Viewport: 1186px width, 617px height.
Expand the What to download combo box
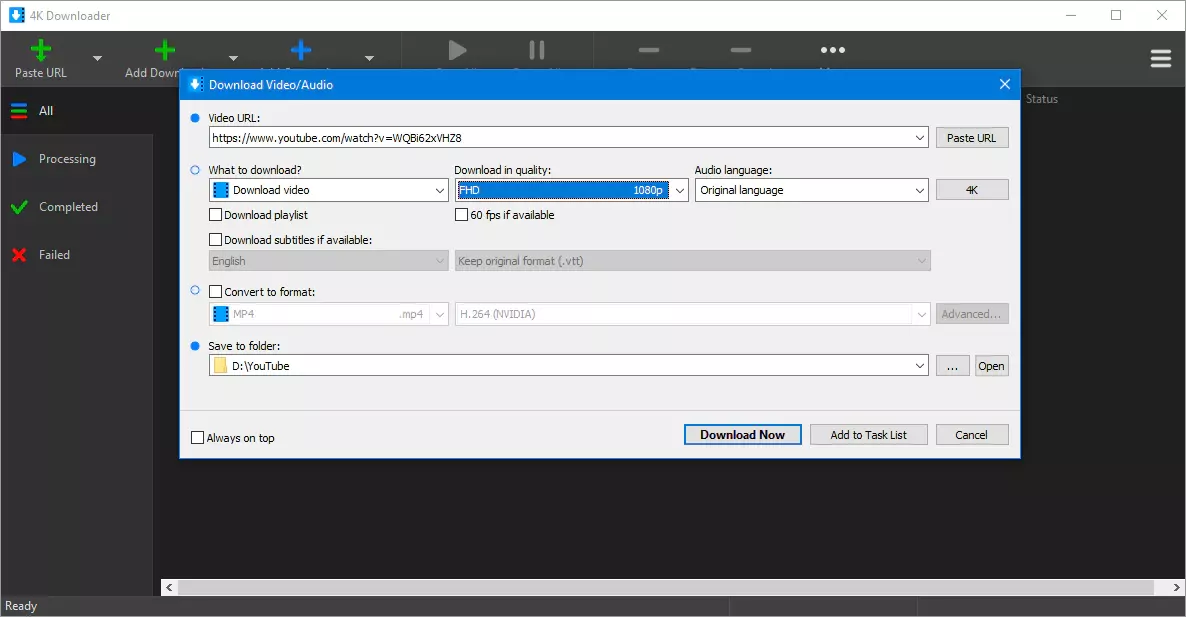(x=439, y=190)
